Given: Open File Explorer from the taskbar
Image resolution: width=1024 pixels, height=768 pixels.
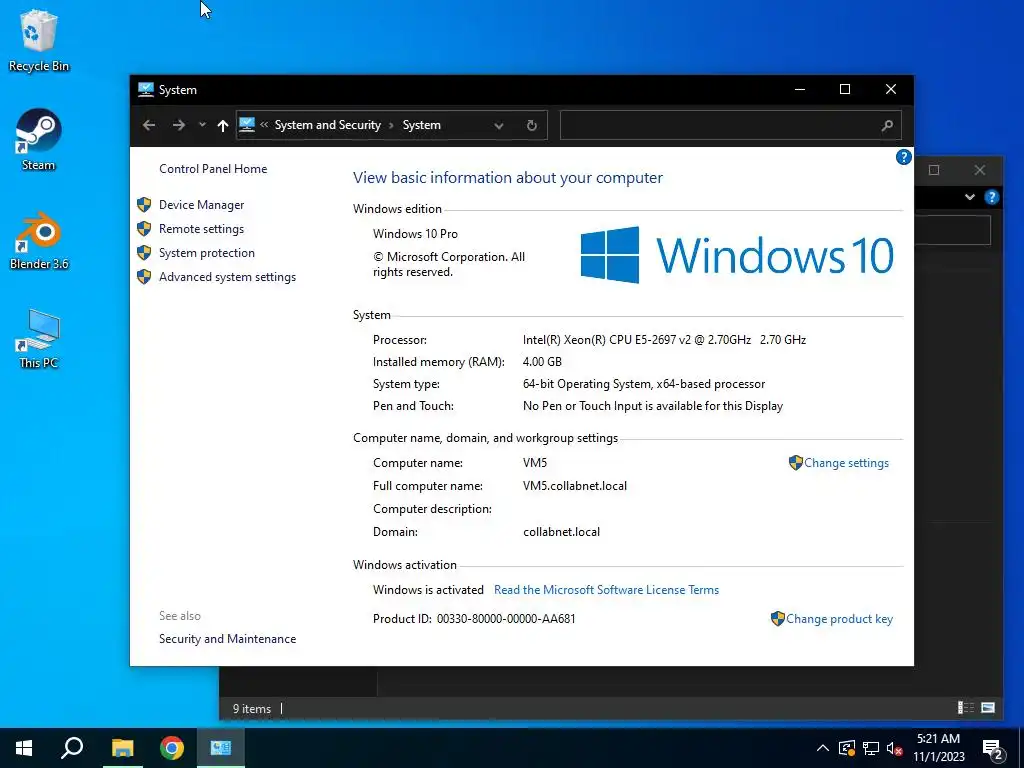Looking at the screenshot, I should [x=122, y=748].
